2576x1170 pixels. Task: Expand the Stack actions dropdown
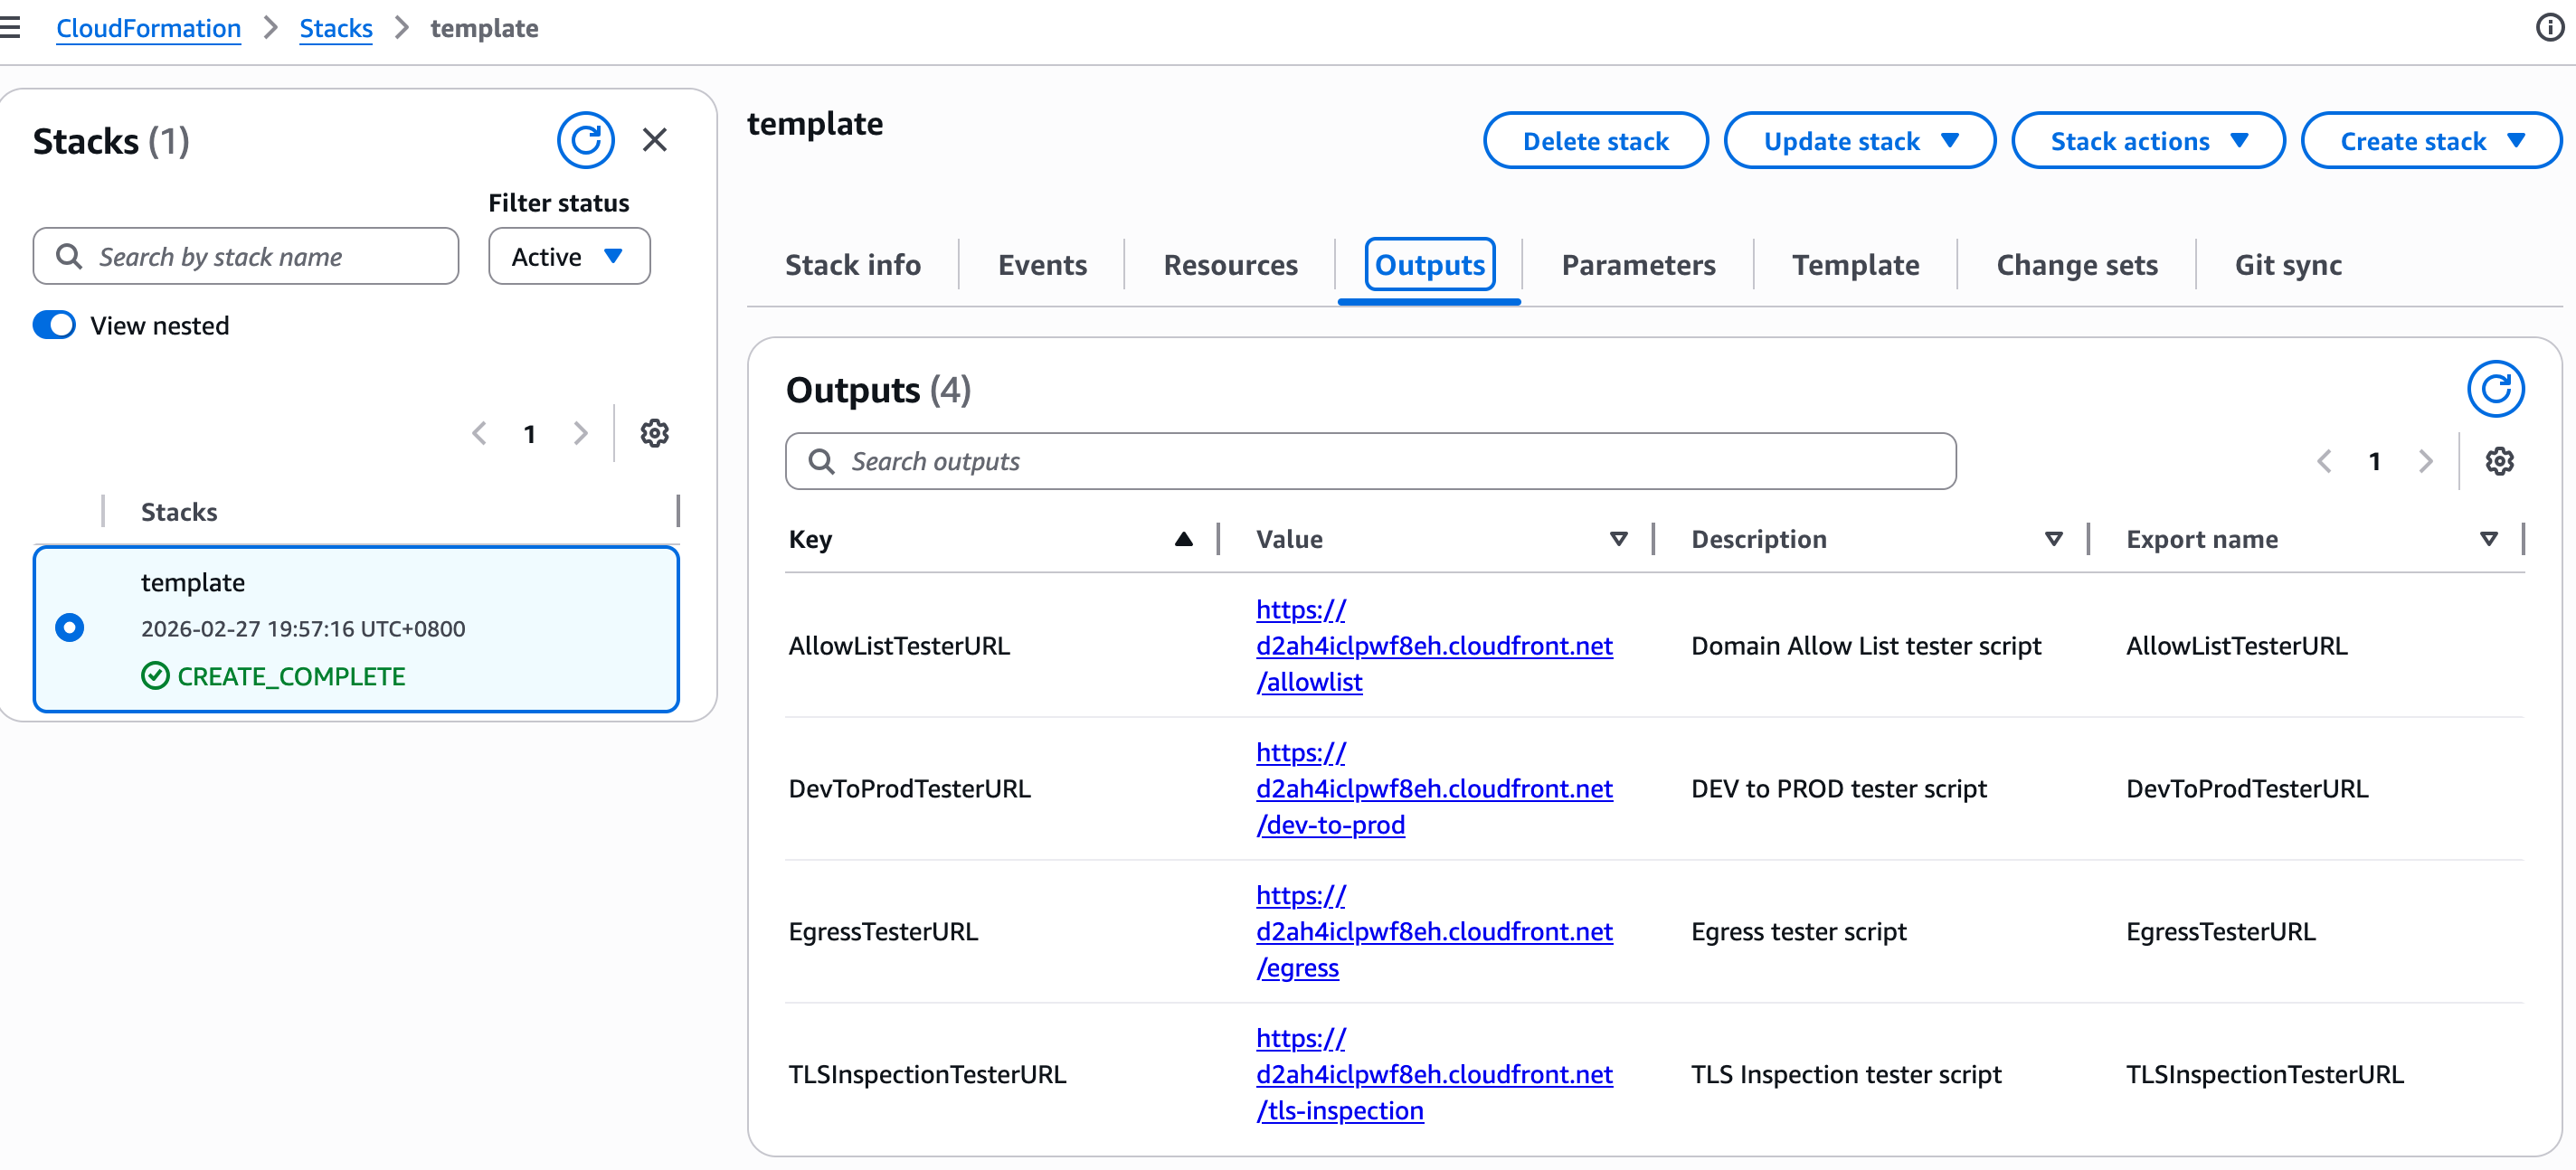coord(2147,141)
